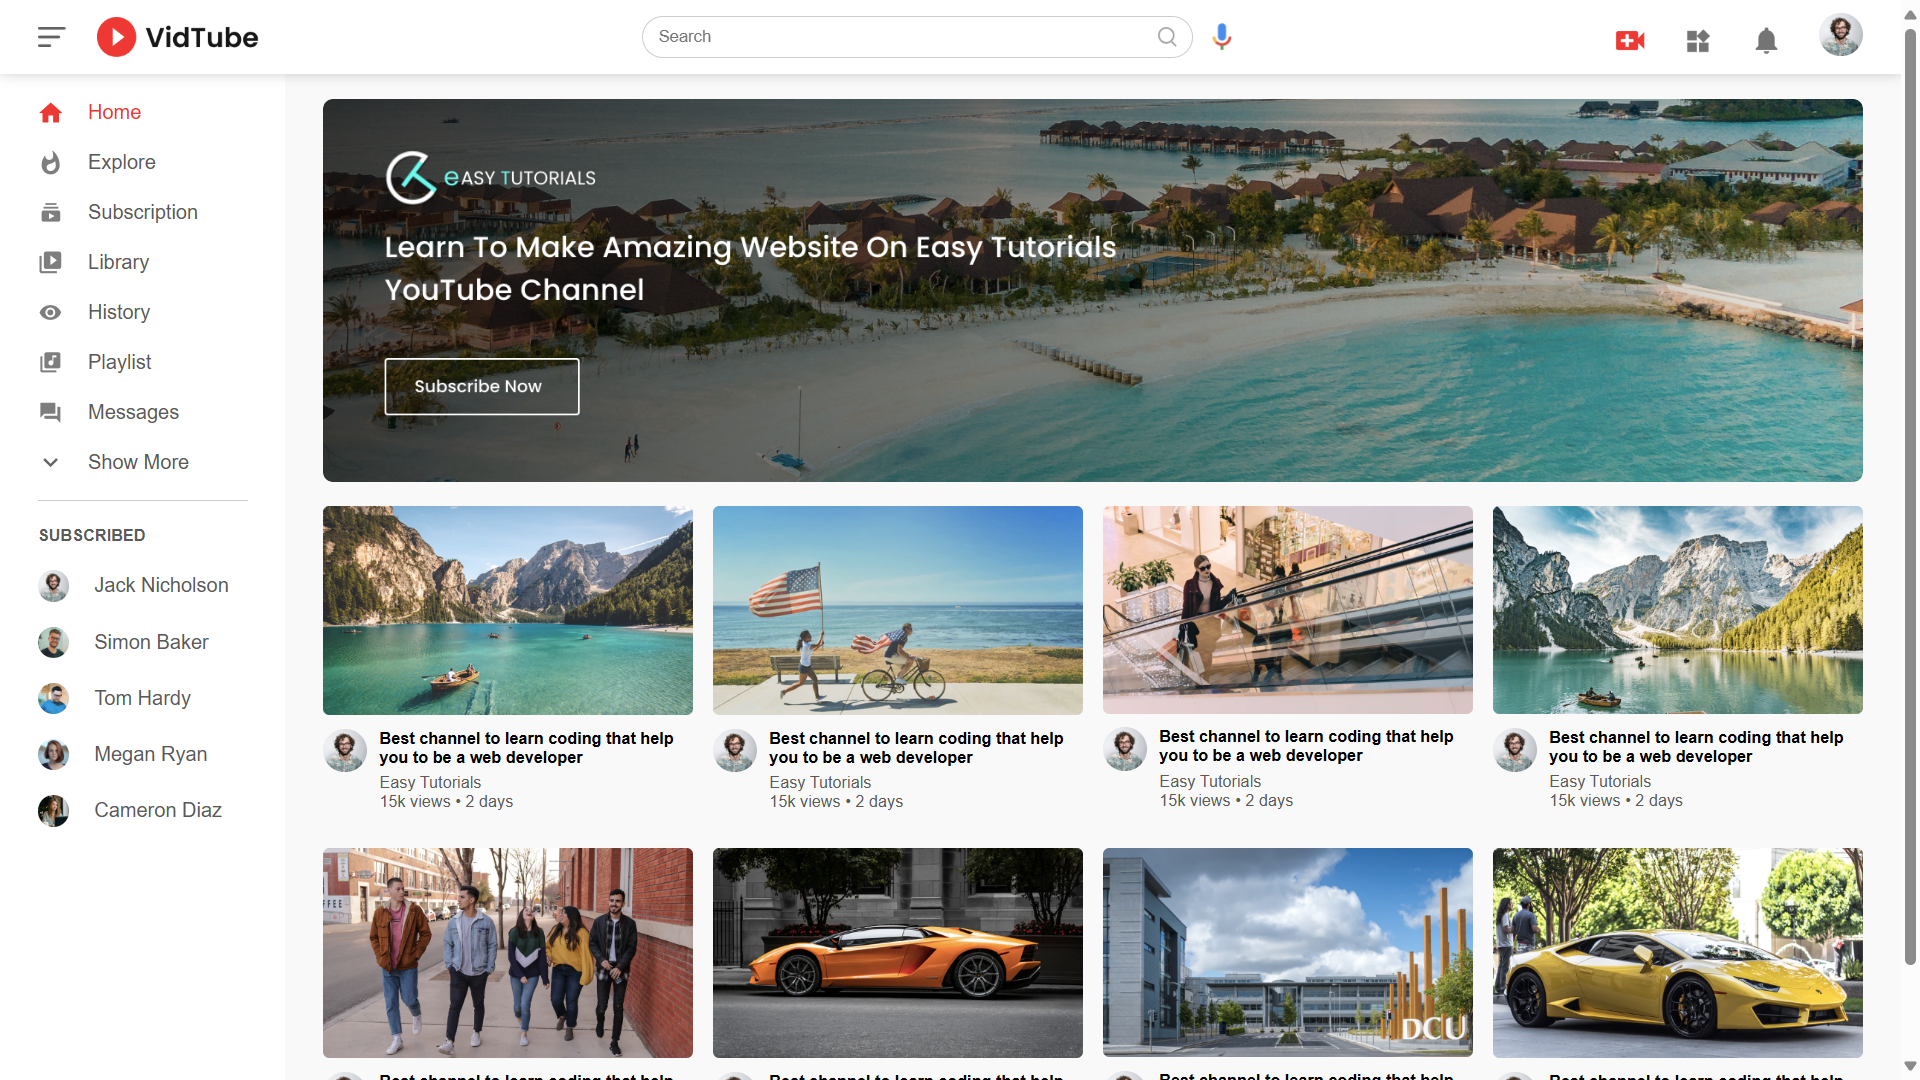Open the DCU building video thumbnail
This screenshot has width=1920, height=1080.
(x=1288, y=952)
